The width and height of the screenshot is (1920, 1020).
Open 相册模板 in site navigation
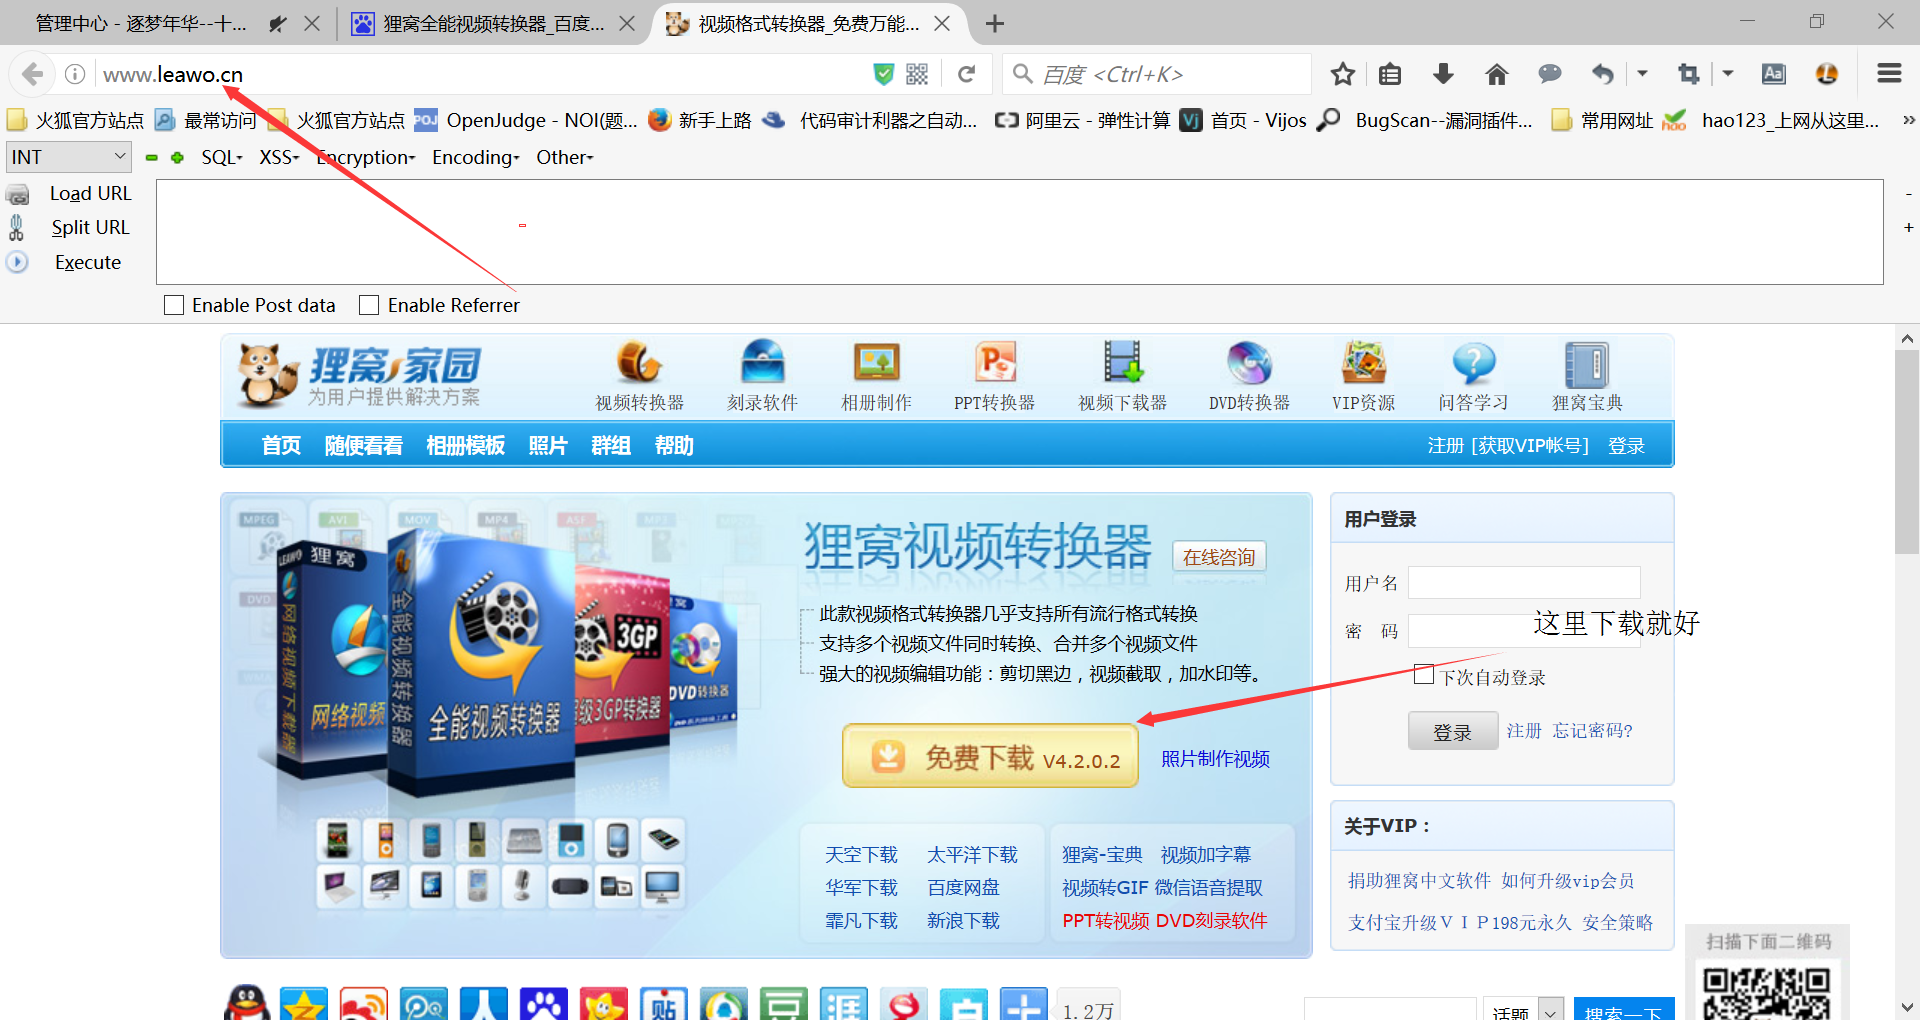[x=465, y=445]
